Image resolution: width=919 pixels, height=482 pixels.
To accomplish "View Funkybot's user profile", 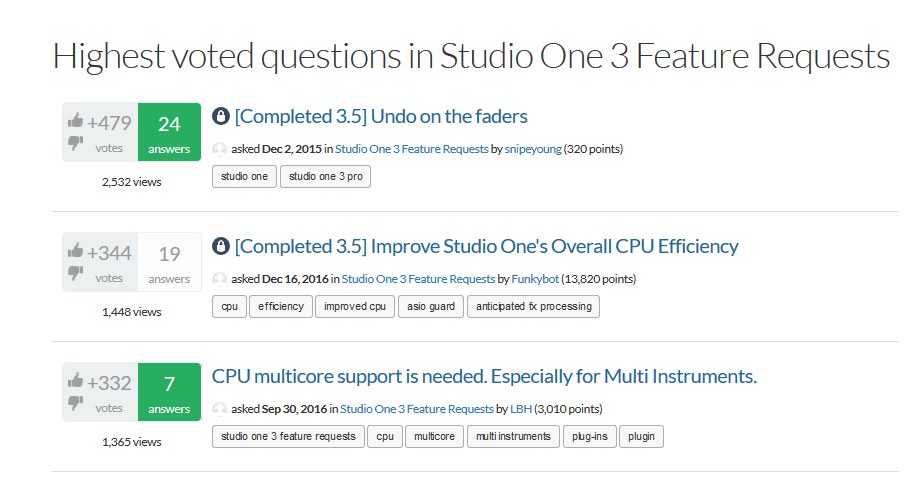I will click(x=535, y=279).
